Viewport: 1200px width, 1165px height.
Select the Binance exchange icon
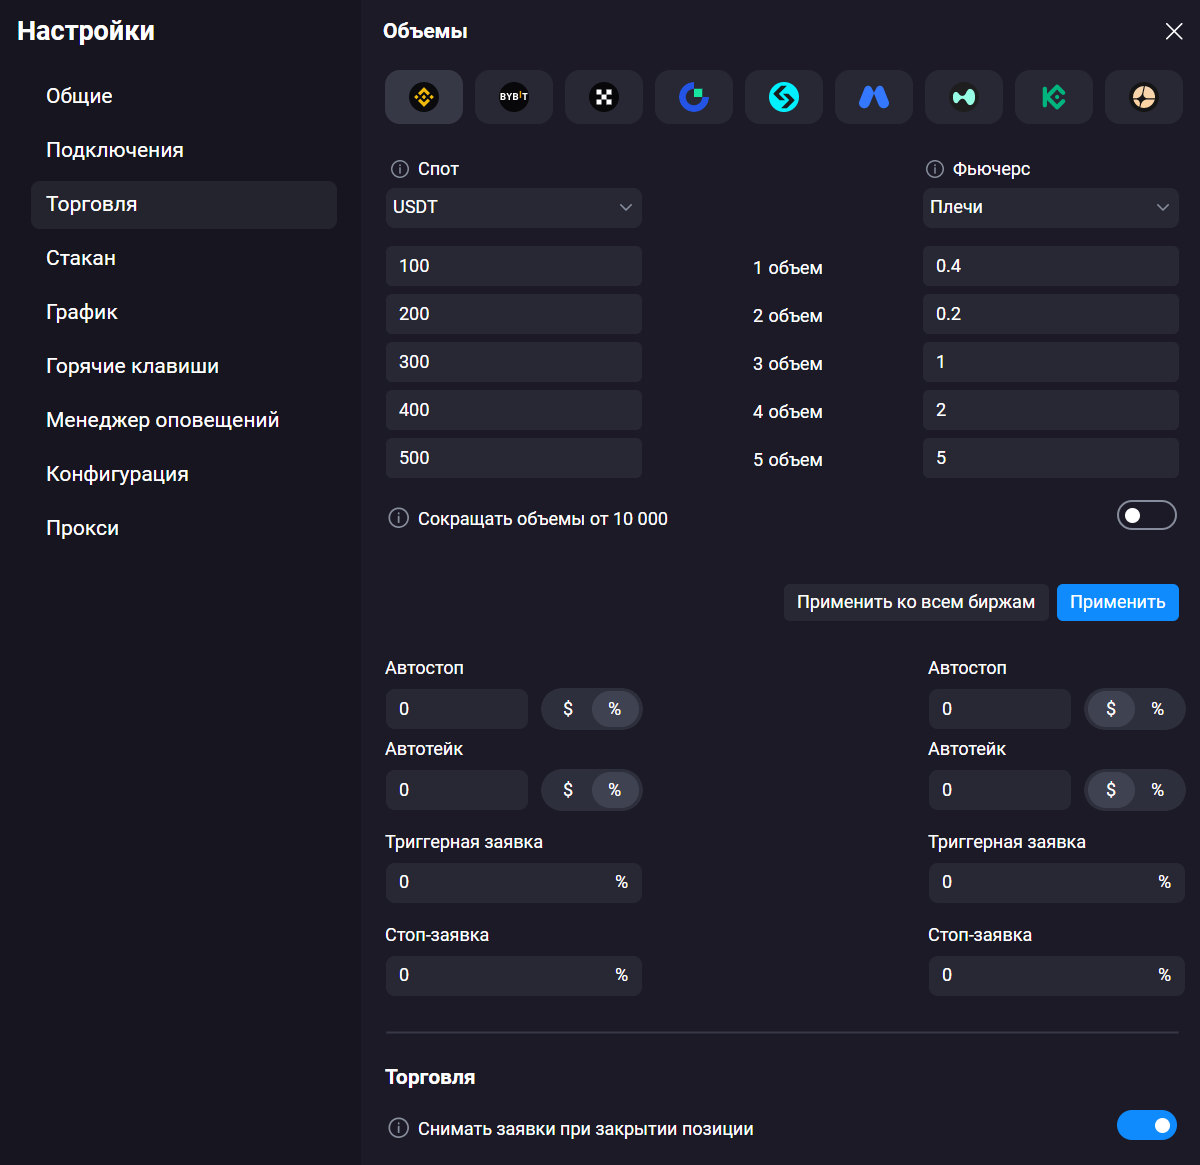424,97
